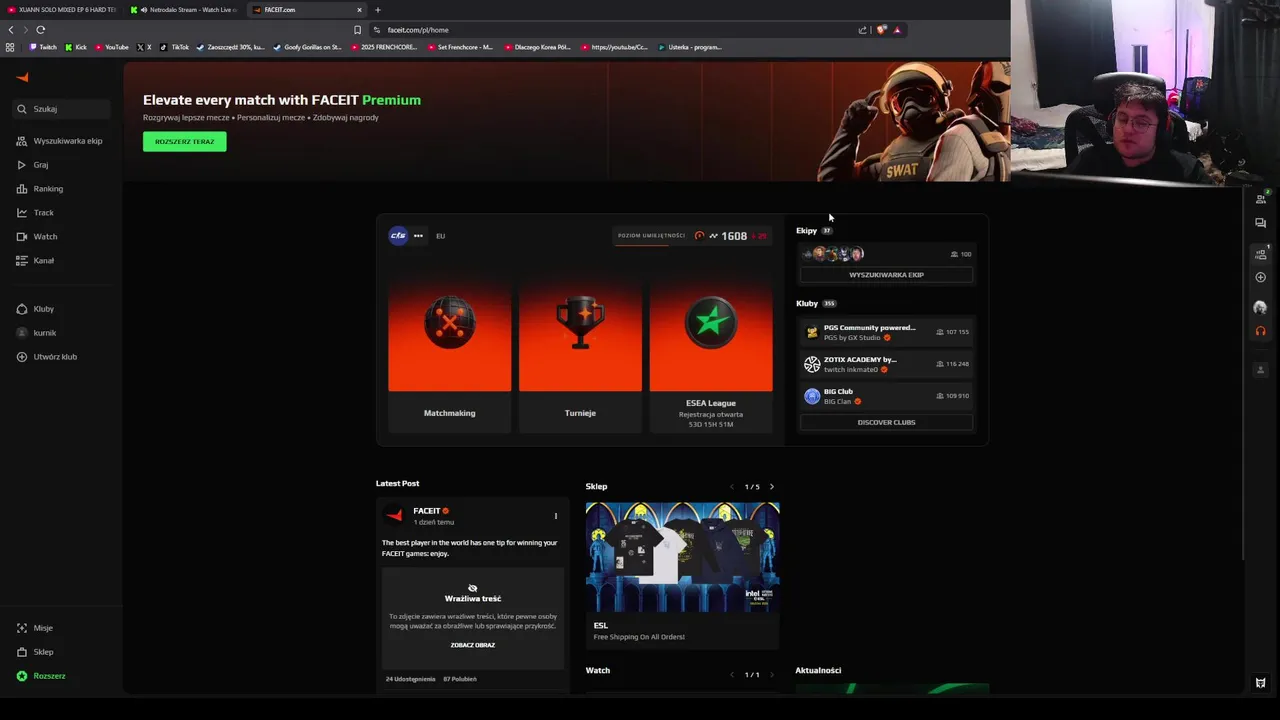Click the FACEIT logo in the sidebar
Screen dimensions: 1280x720
tap(22, 77)
